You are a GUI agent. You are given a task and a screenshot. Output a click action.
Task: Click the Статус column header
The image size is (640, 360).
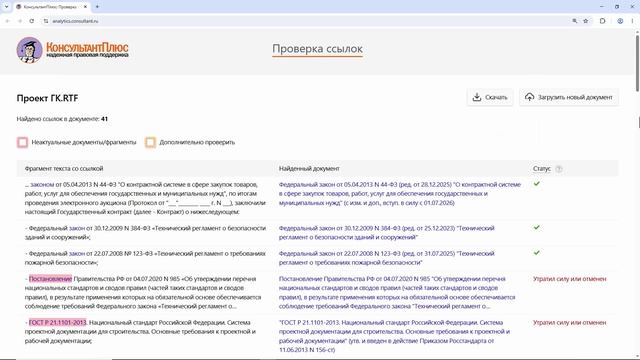pyautogui.click(x=542, y=169)
